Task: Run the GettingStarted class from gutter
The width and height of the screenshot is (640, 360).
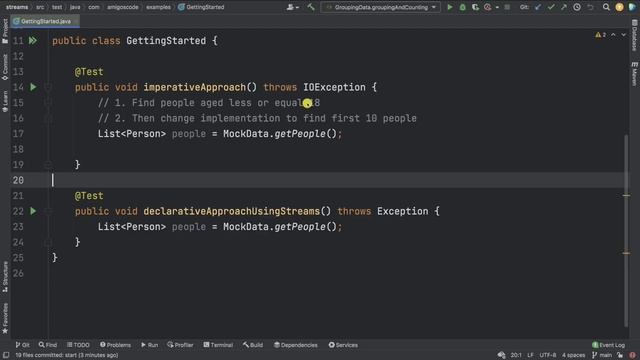Action: click(33, 40)
